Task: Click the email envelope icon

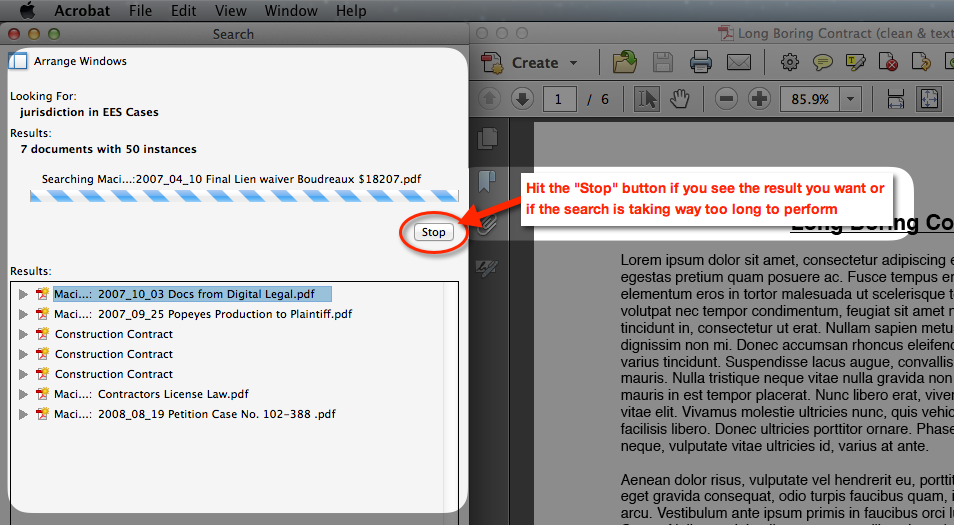Action: pyautogui.click(x=738, y=62)
